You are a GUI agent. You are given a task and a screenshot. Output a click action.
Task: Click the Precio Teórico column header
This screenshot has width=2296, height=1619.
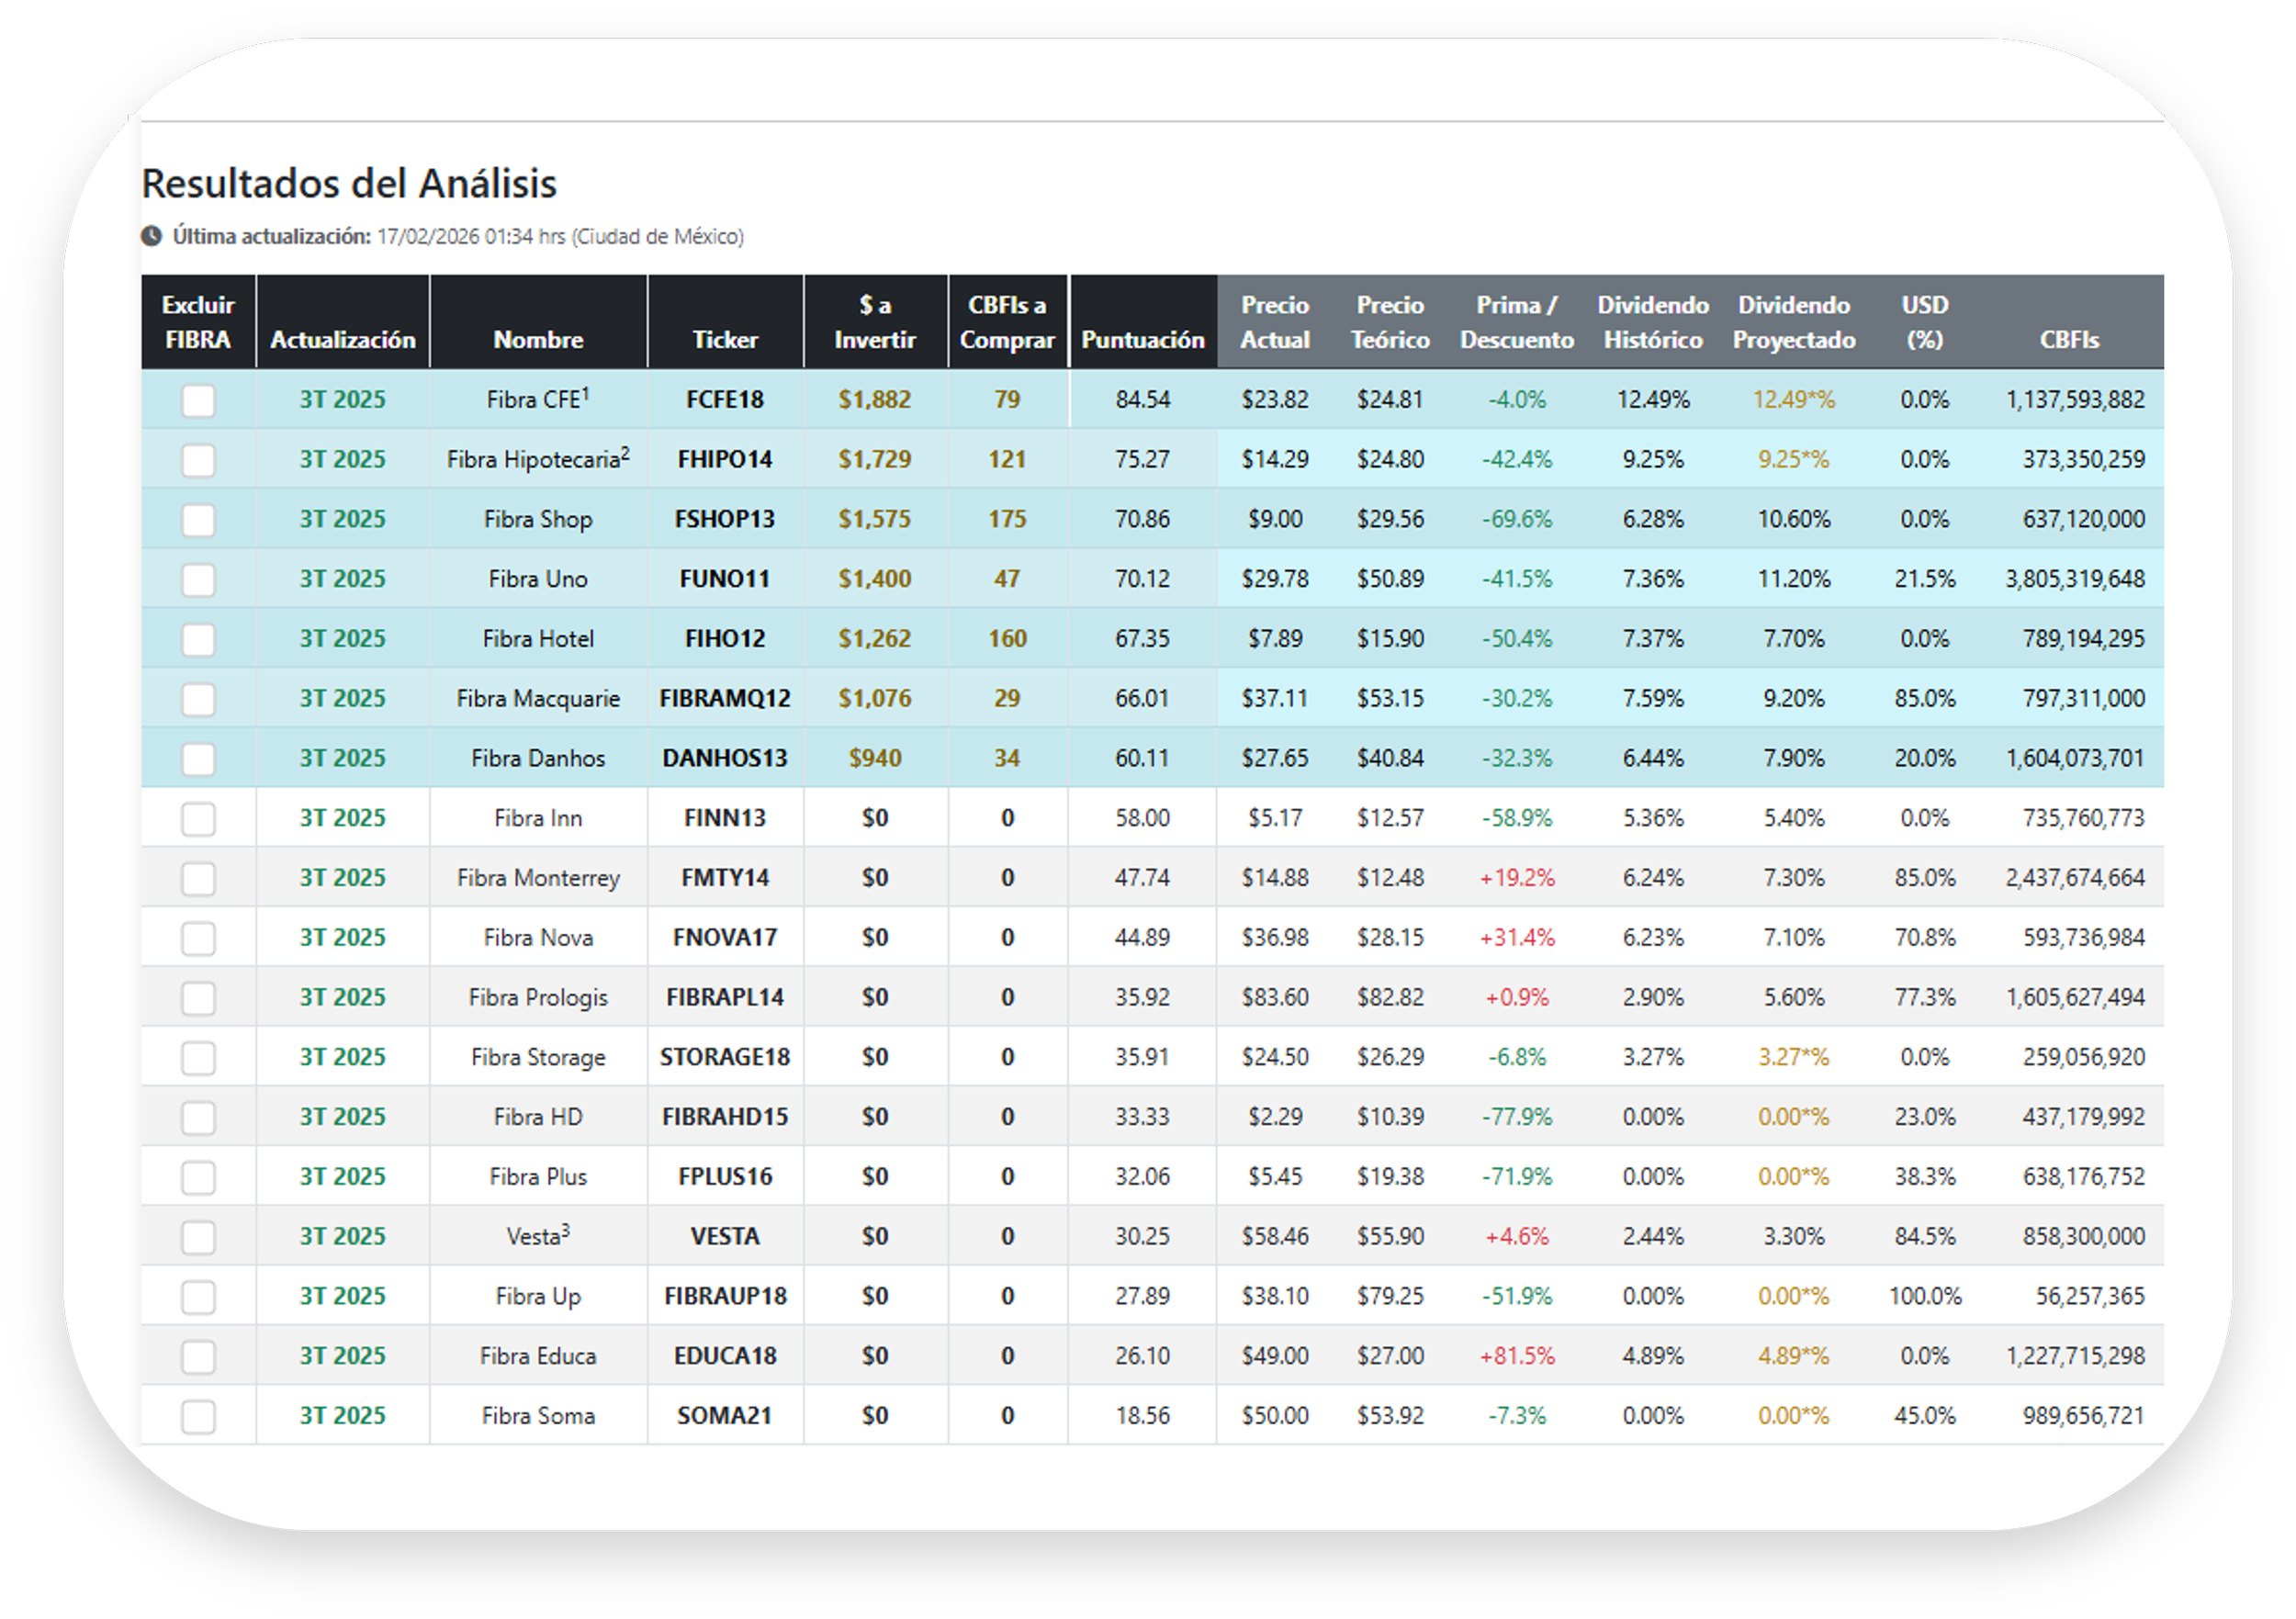pos(1390,322)
